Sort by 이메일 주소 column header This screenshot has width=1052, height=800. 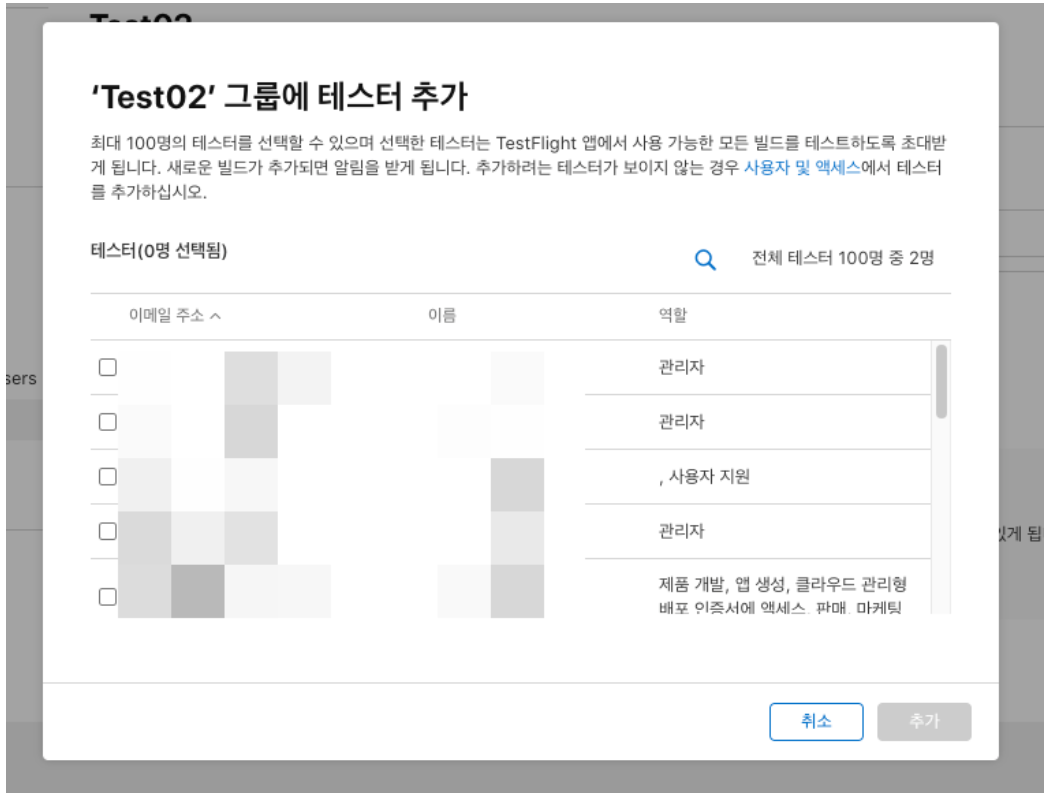click(174, 315)
